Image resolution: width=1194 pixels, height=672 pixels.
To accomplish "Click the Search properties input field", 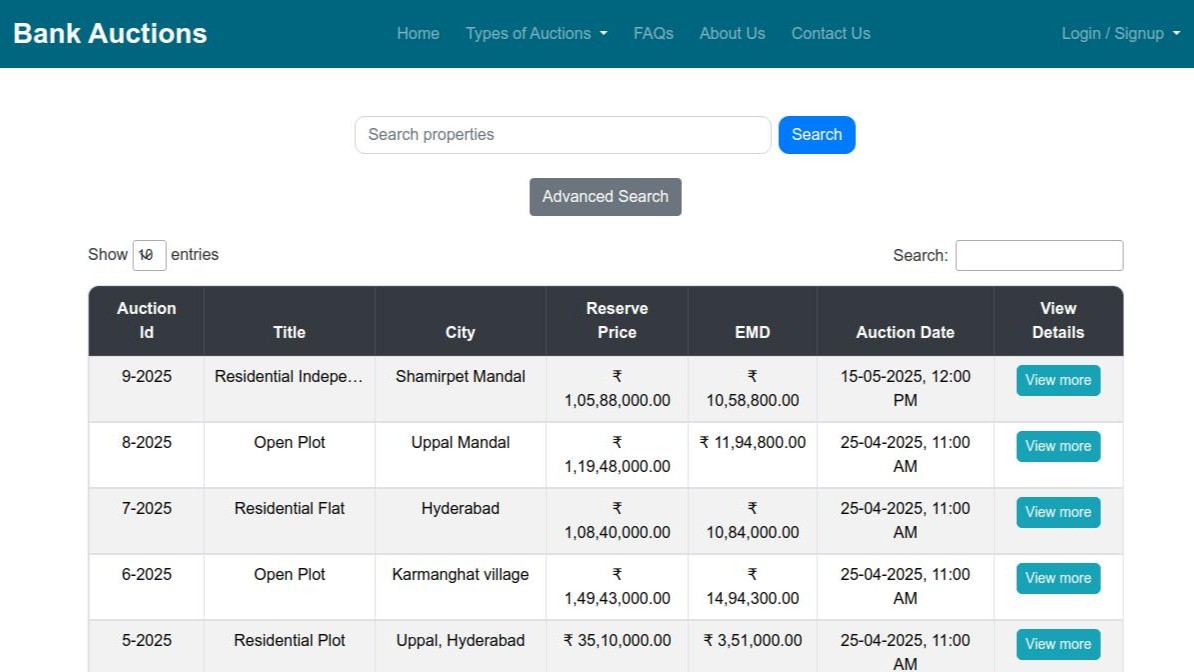I will (x=563, y=135).
